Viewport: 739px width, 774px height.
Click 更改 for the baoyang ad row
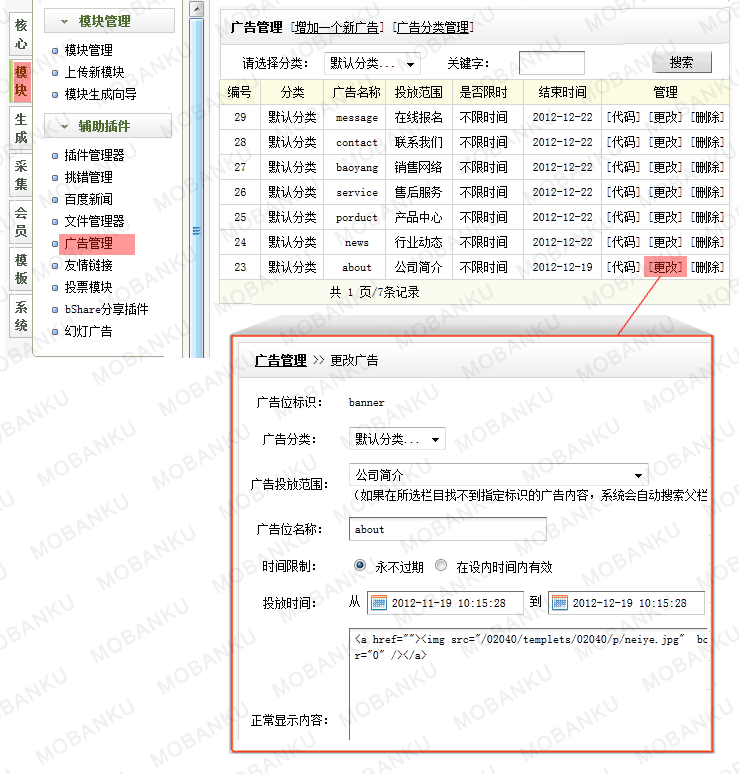tap(665, 167)
